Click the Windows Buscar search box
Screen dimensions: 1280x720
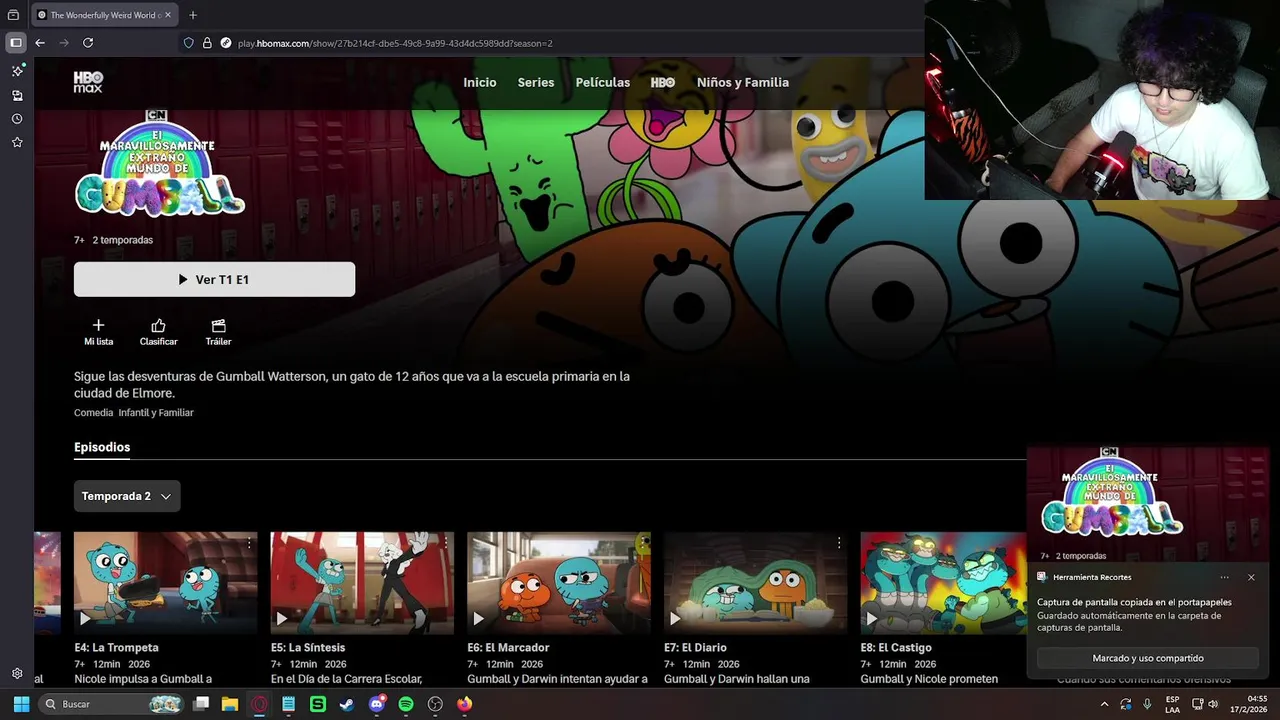pyautogui.click(x=112, y=704)
